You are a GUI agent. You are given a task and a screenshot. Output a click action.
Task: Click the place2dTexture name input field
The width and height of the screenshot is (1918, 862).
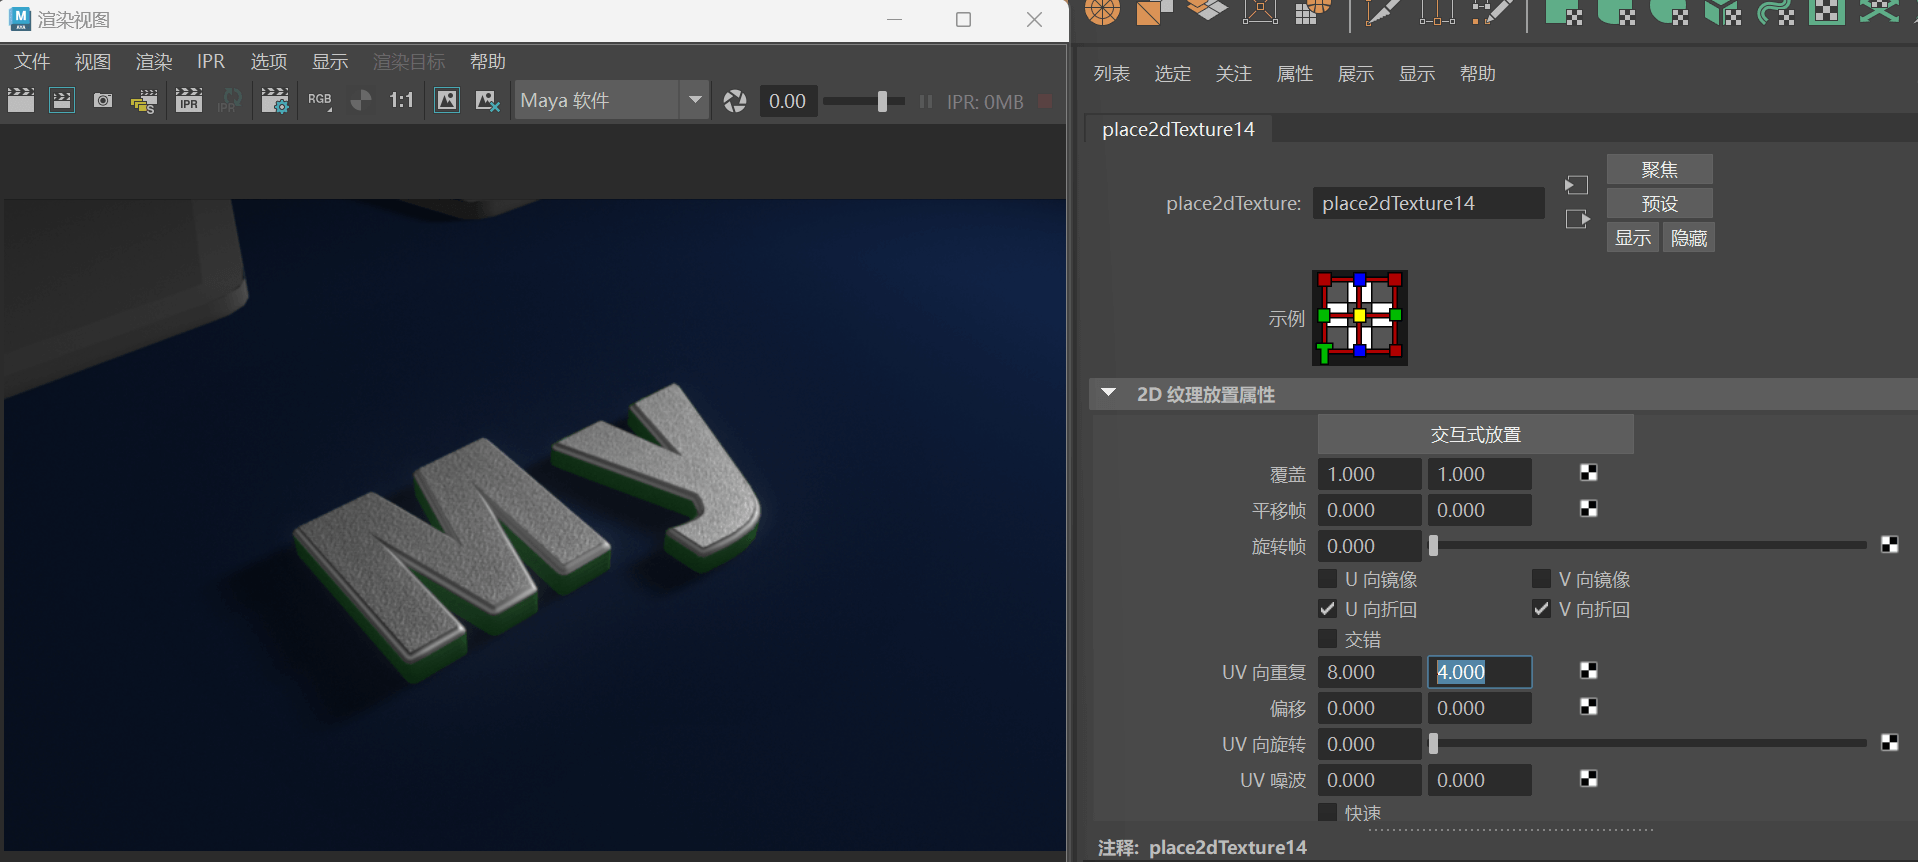coord(1427,204)
